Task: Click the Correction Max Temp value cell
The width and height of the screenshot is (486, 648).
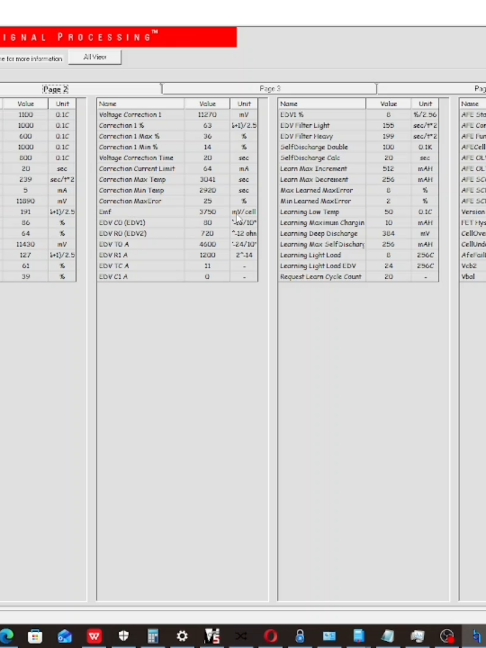Action: point(207,179)
